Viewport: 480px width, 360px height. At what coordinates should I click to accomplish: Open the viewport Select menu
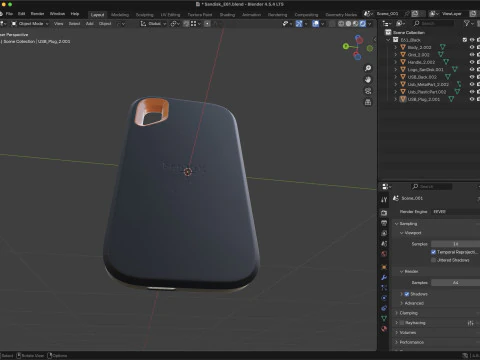tap(74, 24)
